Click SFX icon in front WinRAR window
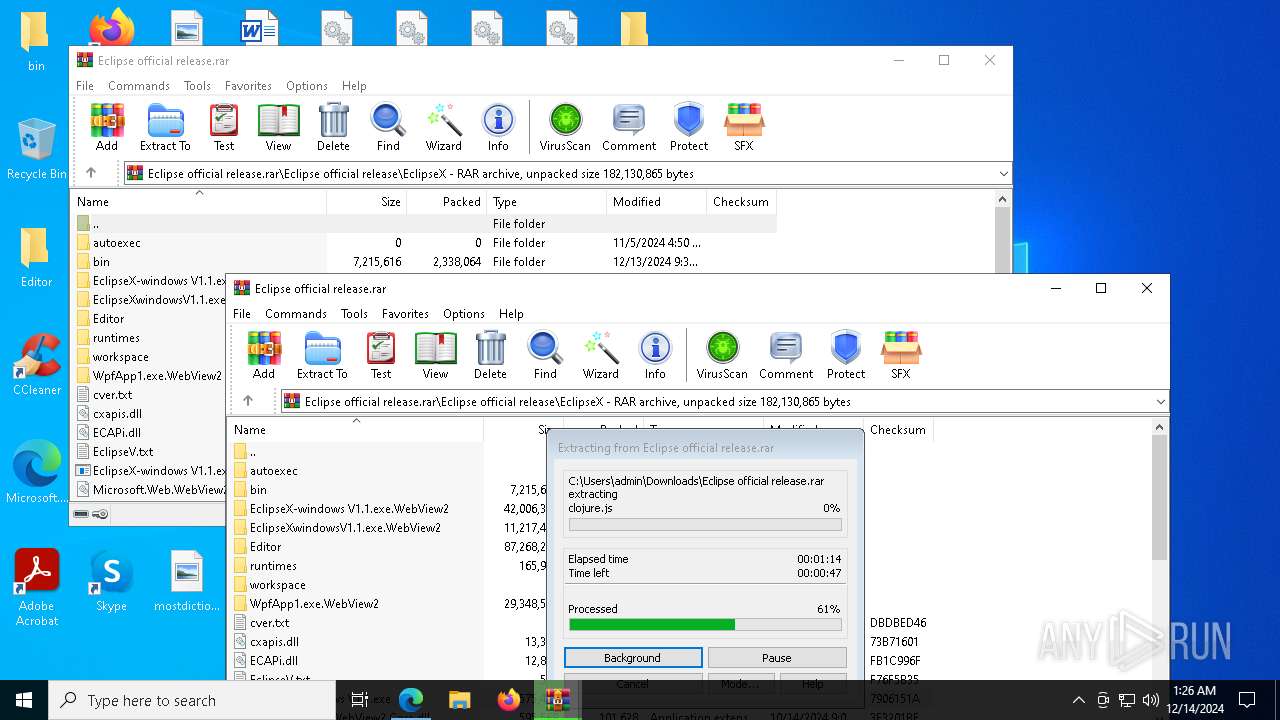 [901, 356]
